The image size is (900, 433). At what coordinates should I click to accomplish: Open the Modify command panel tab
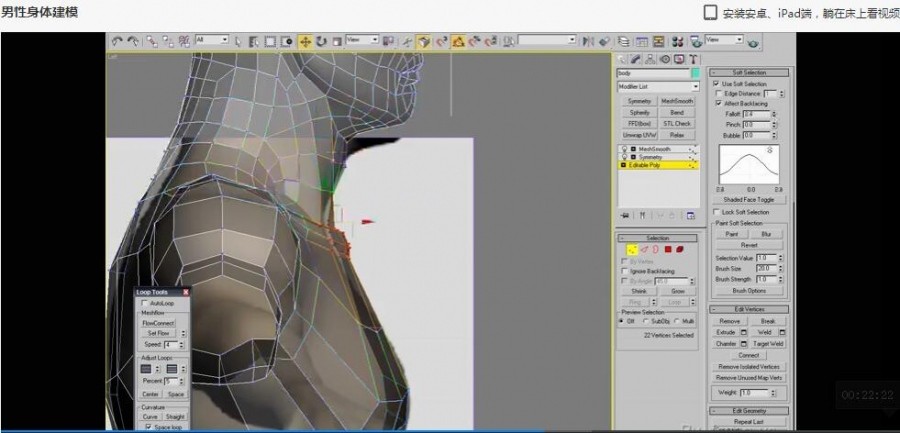pos(635,59)
